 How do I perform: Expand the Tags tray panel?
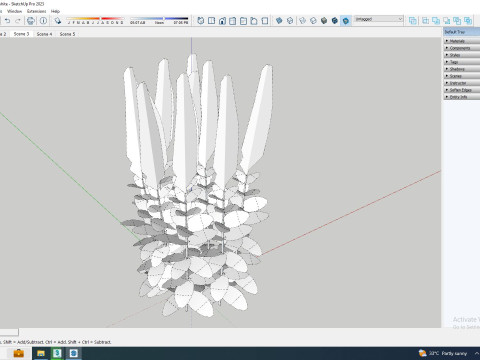coord(462,62)
